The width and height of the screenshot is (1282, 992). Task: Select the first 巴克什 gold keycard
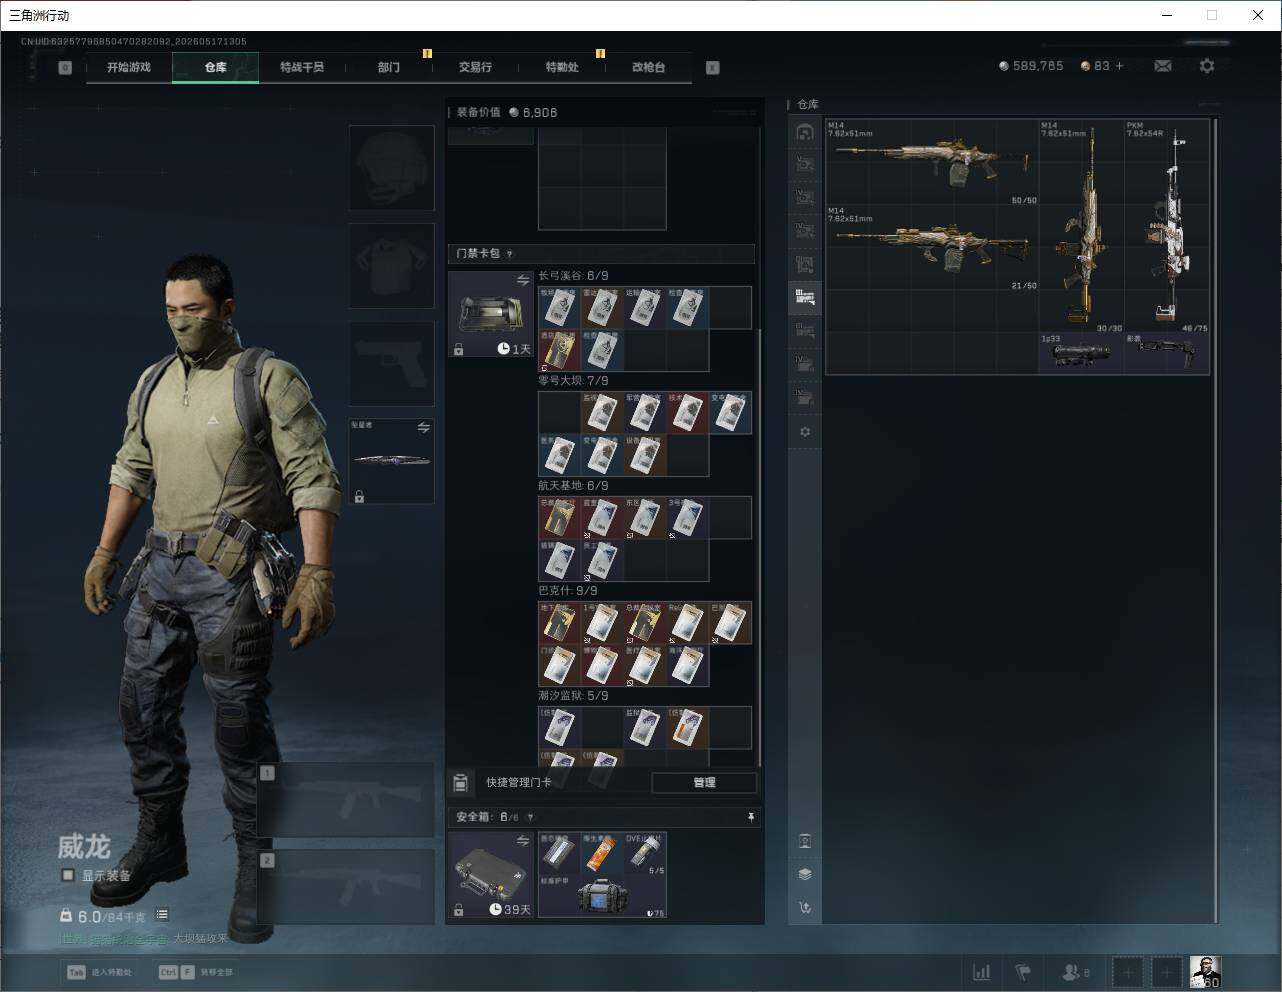click(x=560, y=623)
